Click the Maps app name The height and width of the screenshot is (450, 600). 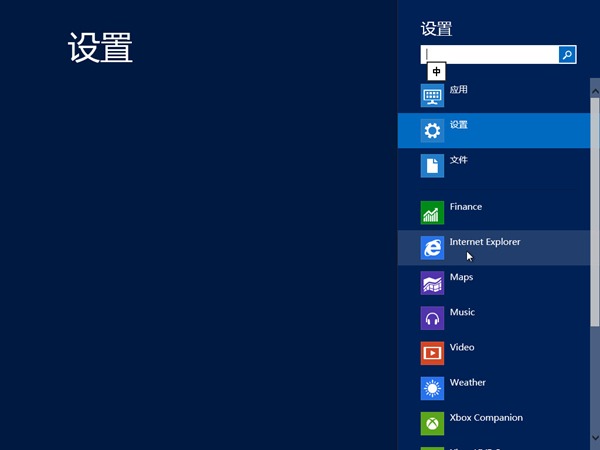[461, 277]
